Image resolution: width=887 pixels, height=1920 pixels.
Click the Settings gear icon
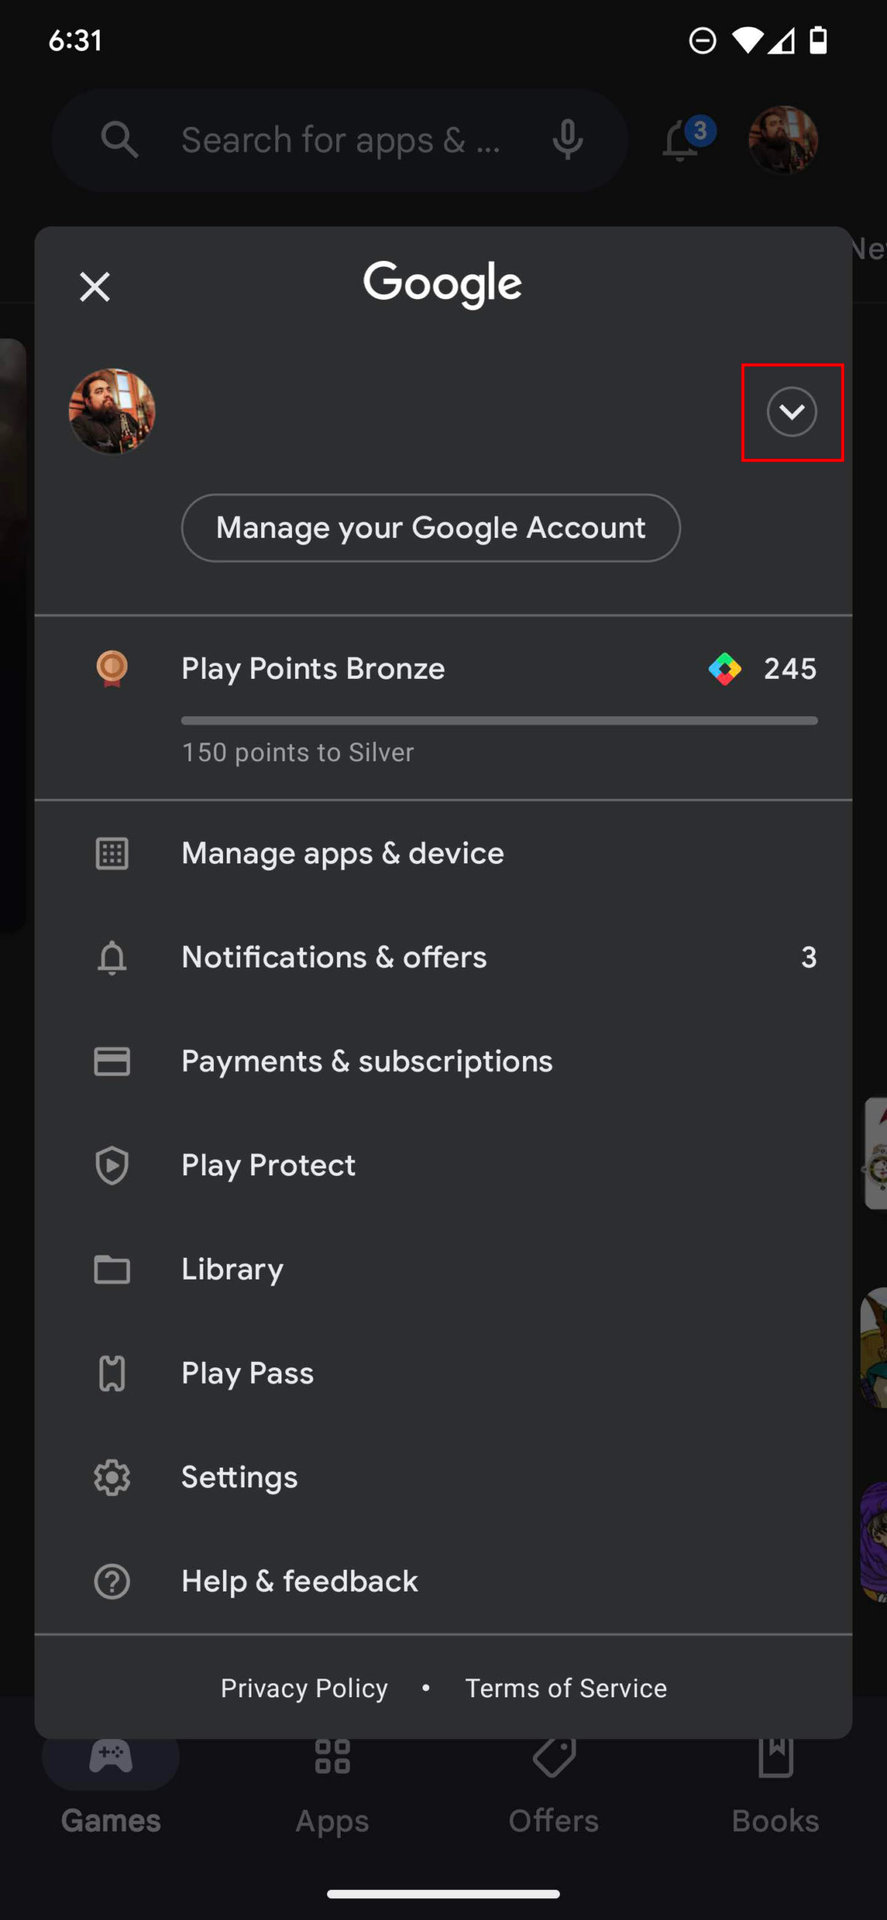(112, 1477)
